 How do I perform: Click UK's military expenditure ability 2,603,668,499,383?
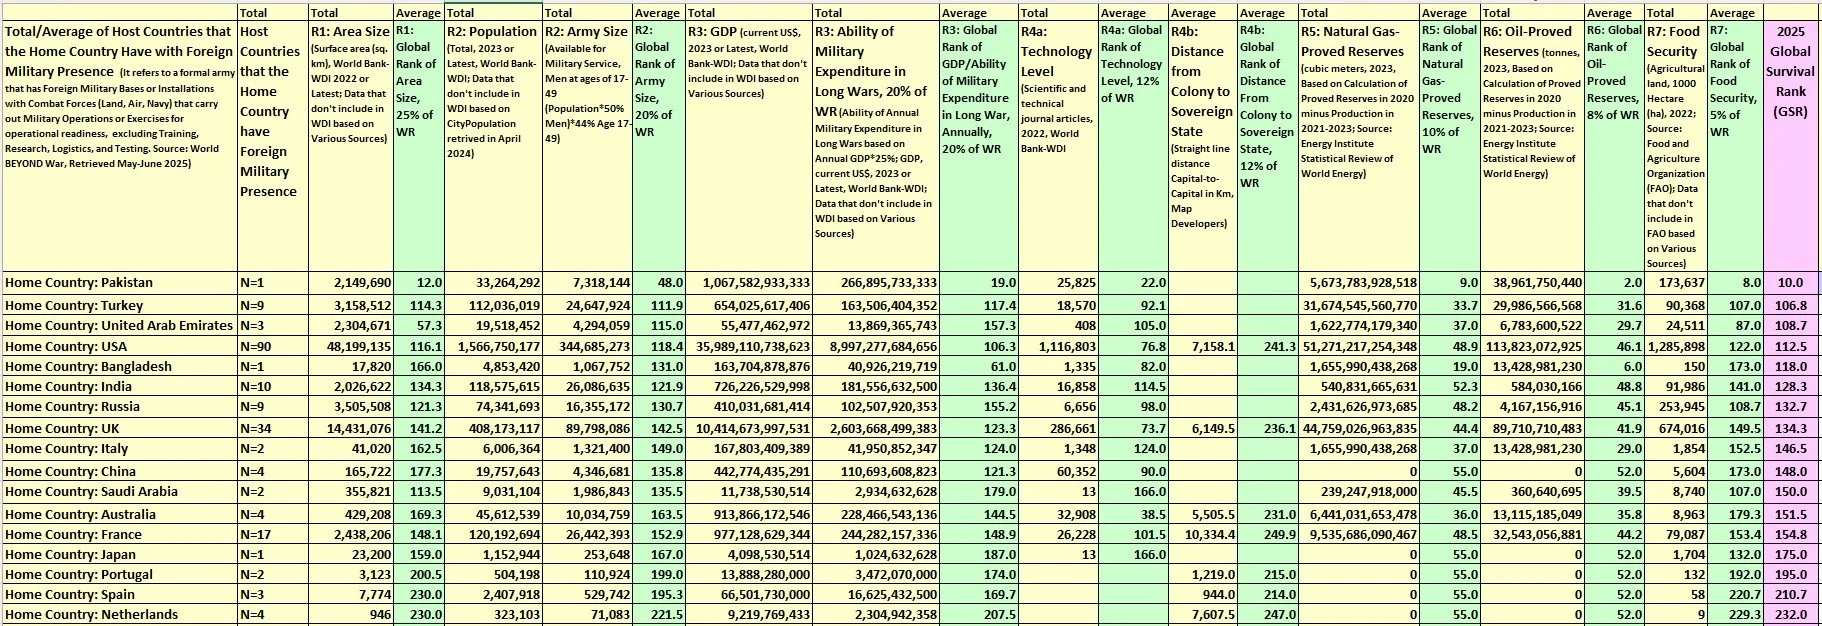tap(875, 428)
